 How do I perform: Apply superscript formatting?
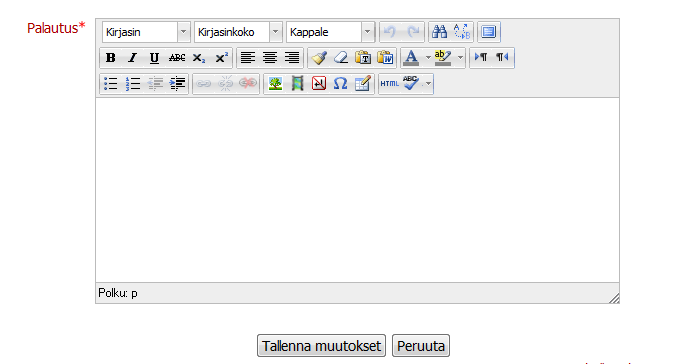pos(221,58)
